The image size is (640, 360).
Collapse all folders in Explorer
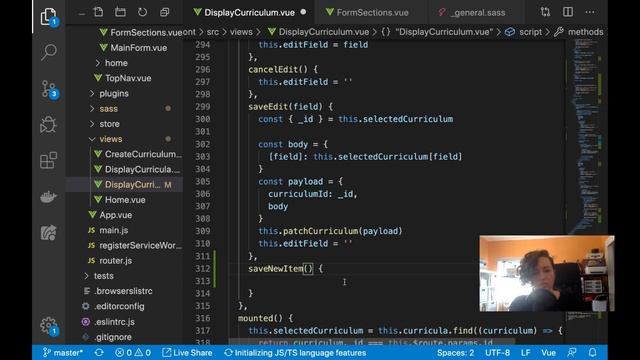tap(164, 12)
